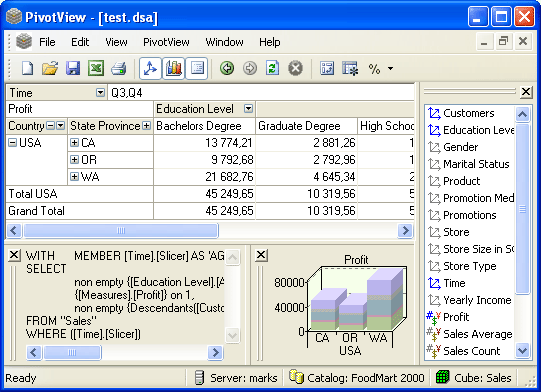Click the Cube: Sales status entry
Image resolution: width=541 pixels, height=392 pixels.
tap(473, 378)
